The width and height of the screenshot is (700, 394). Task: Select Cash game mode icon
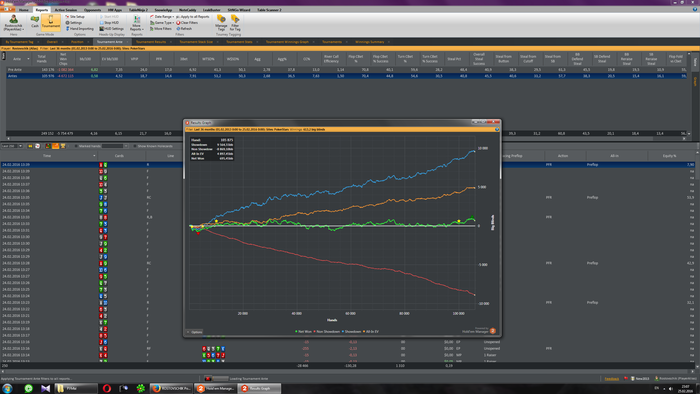(x=35, y=21)
